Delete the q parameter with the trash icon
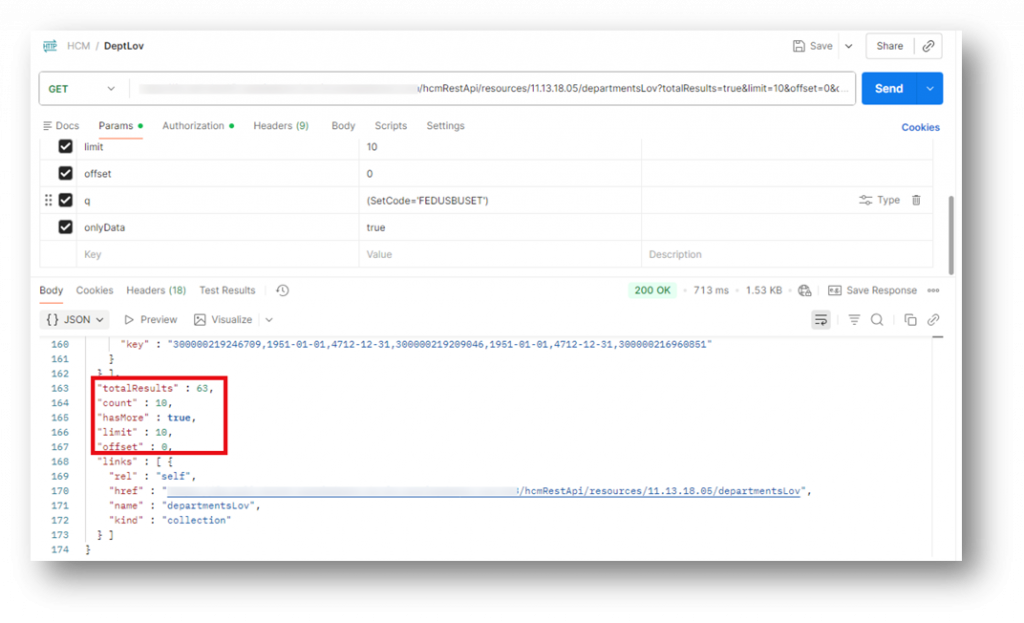 point(916,200)
